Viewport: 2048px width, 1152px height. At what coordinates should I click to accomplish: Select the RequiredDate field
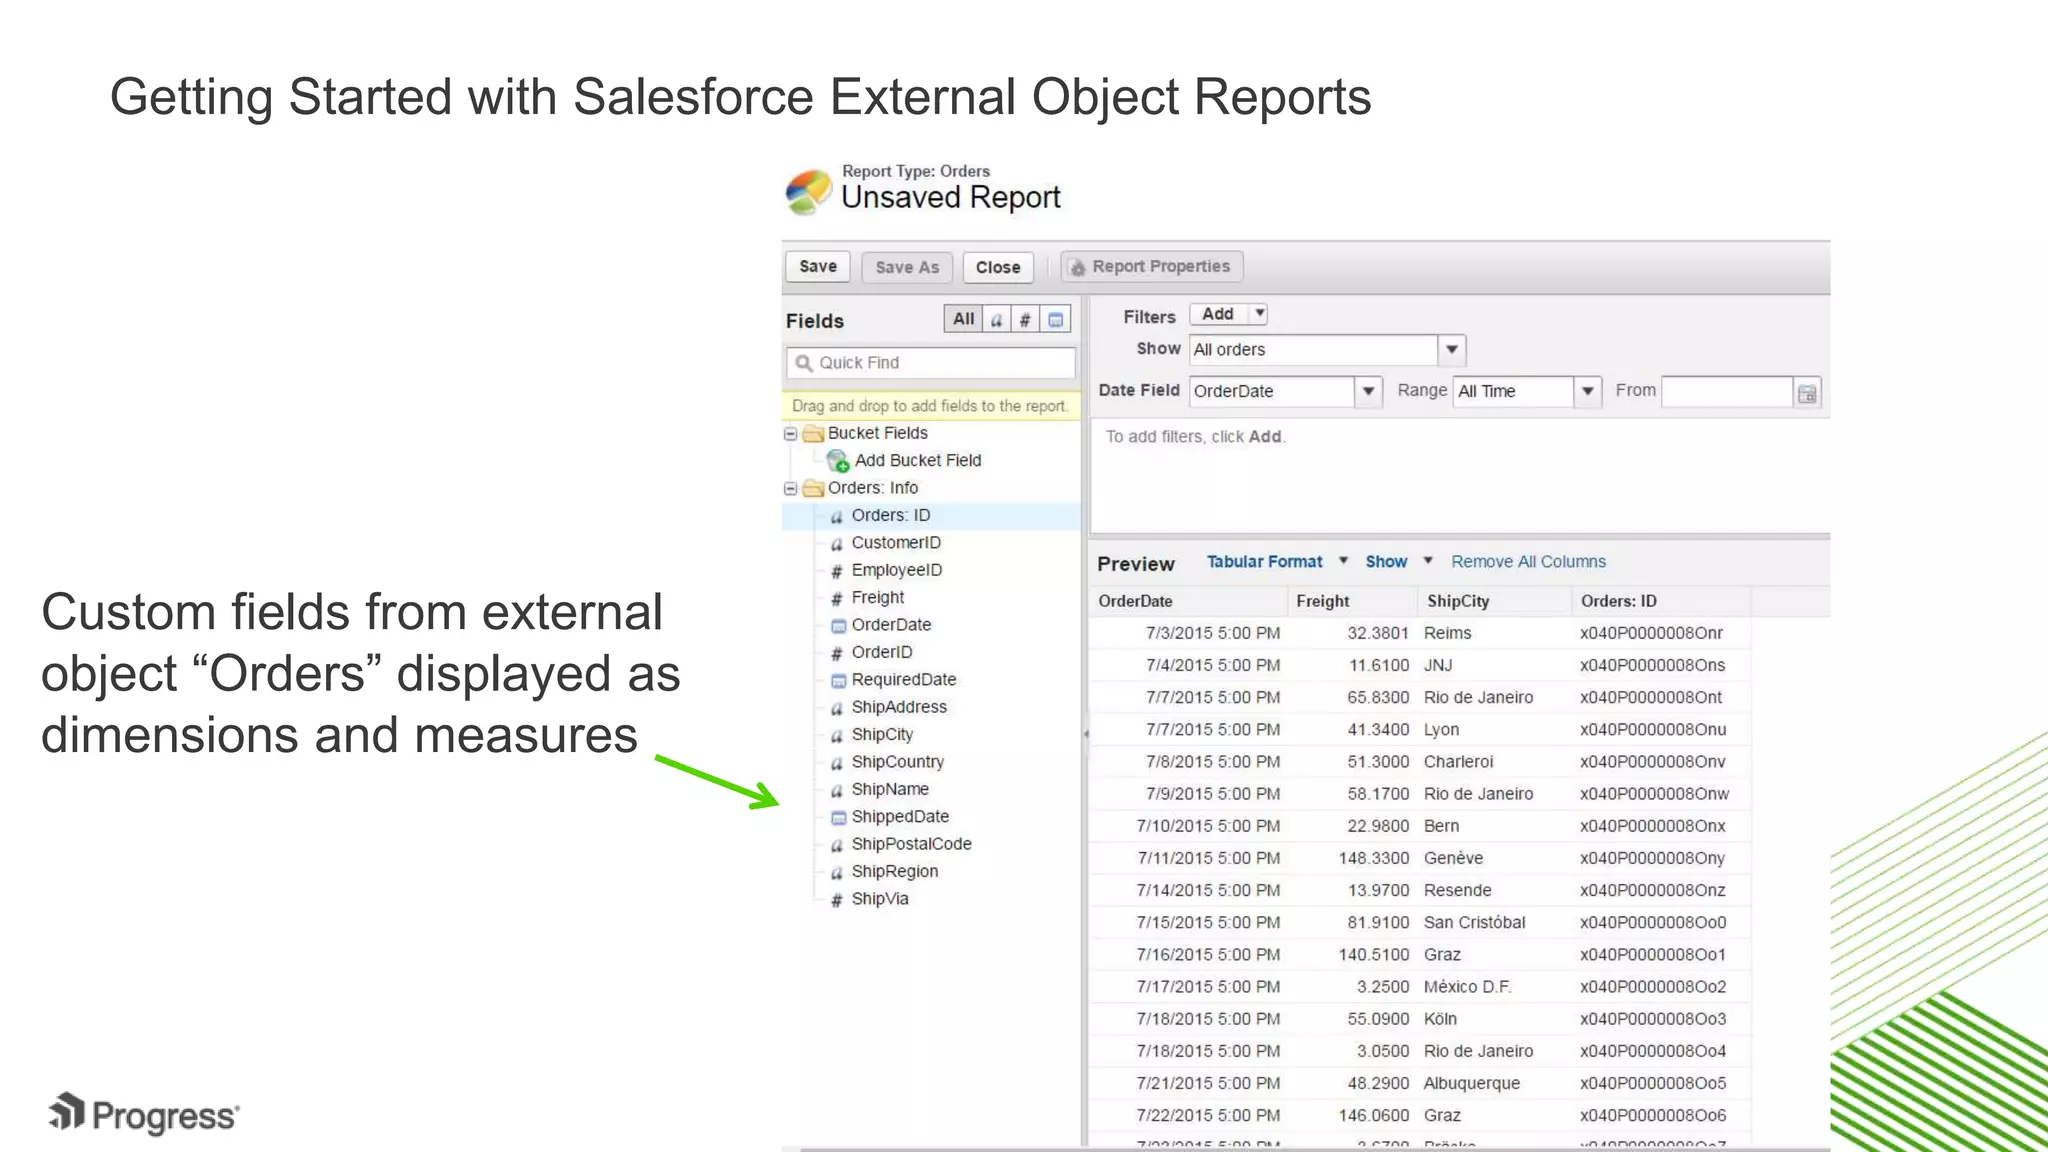[x=903, y=680]
